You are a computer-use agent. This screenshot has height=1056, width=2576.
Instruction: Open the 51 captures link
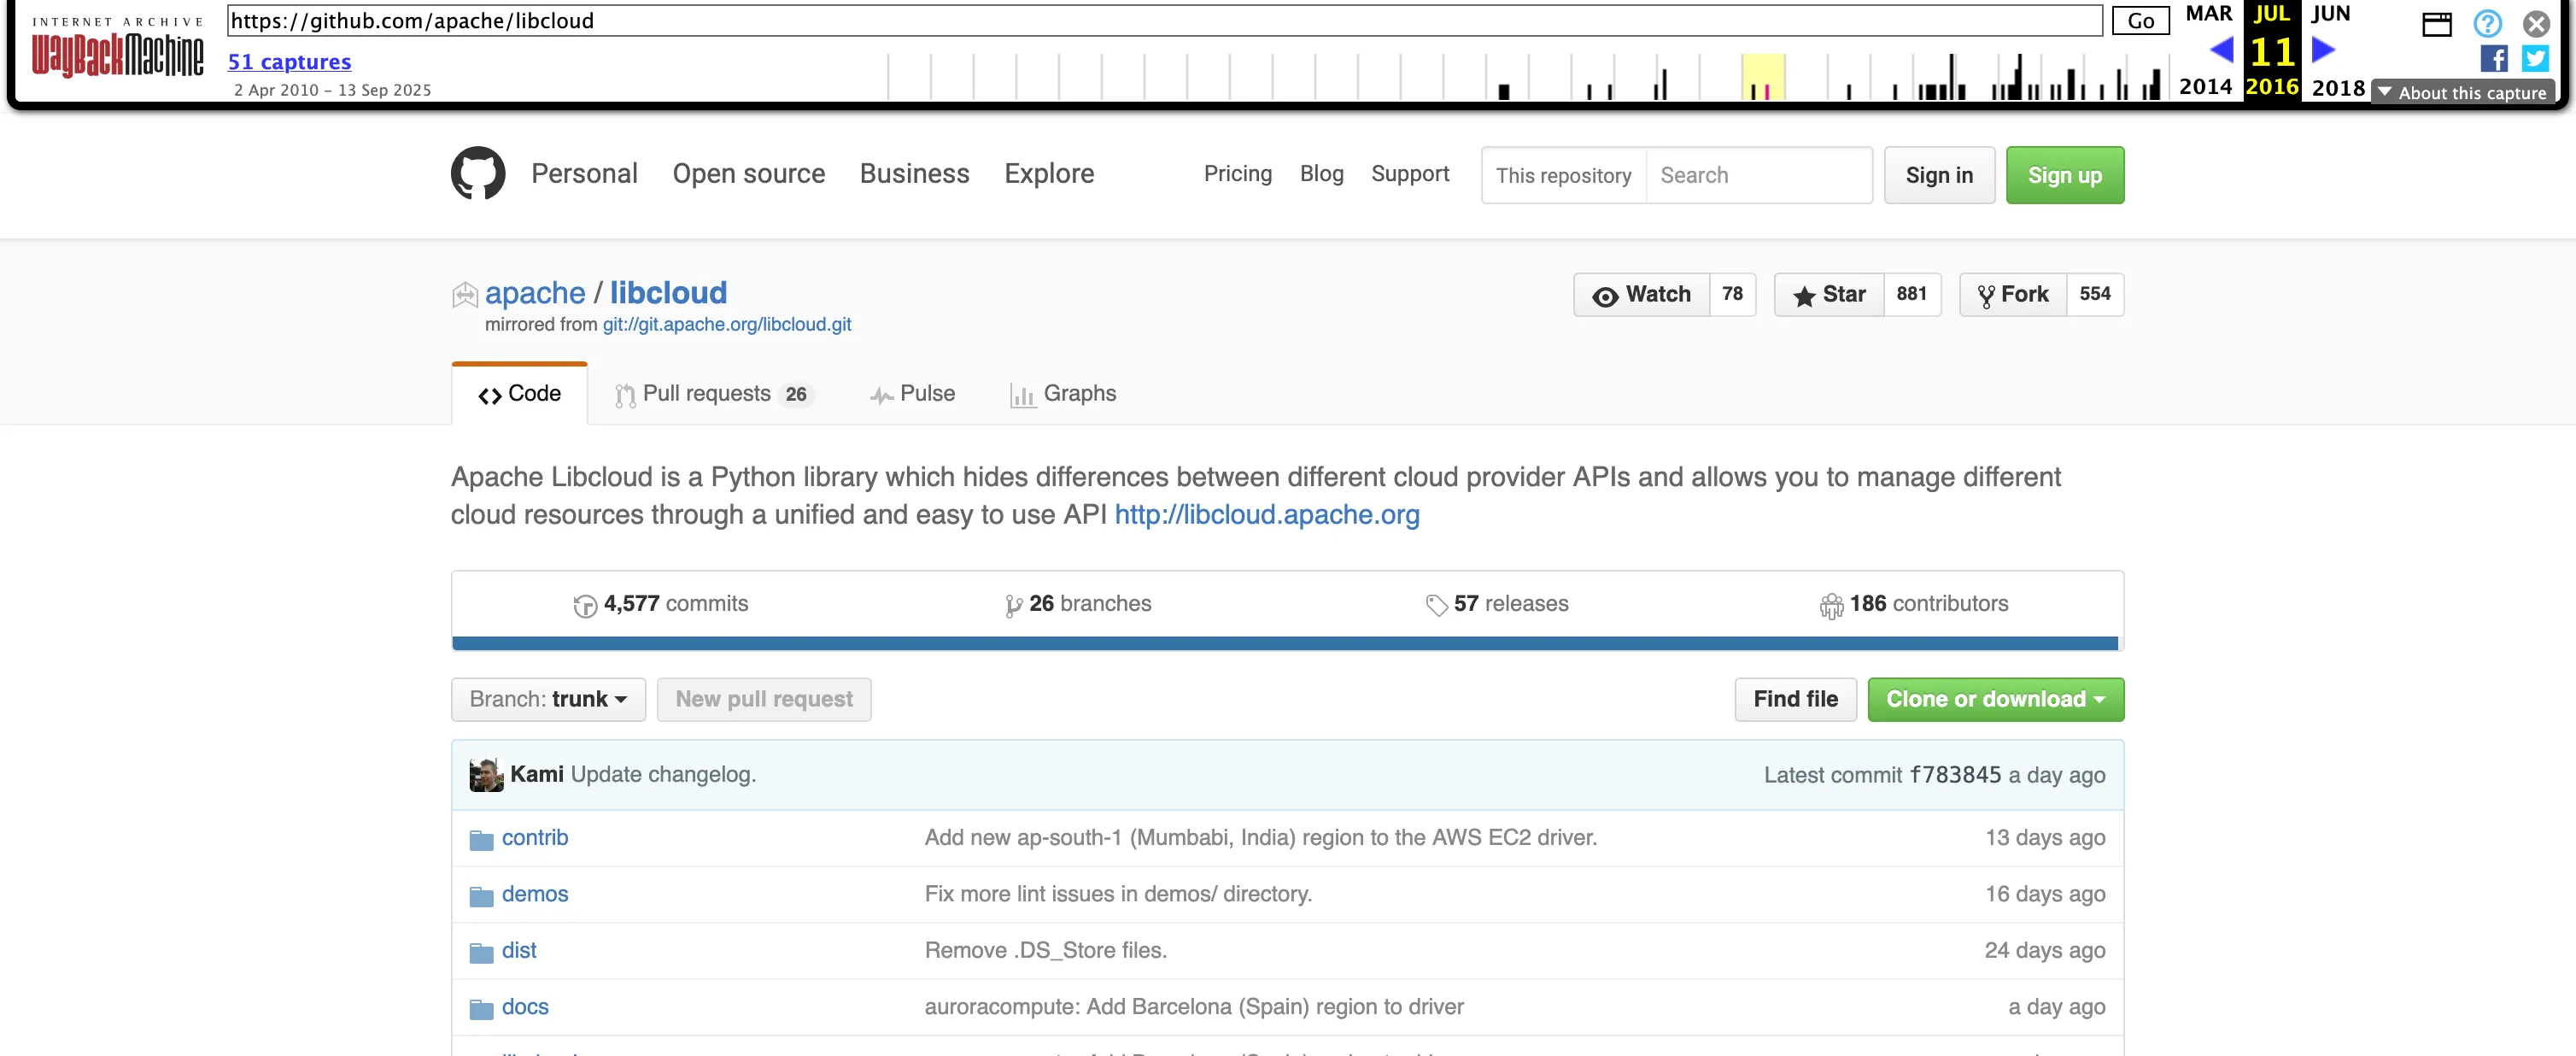(289, 62)
